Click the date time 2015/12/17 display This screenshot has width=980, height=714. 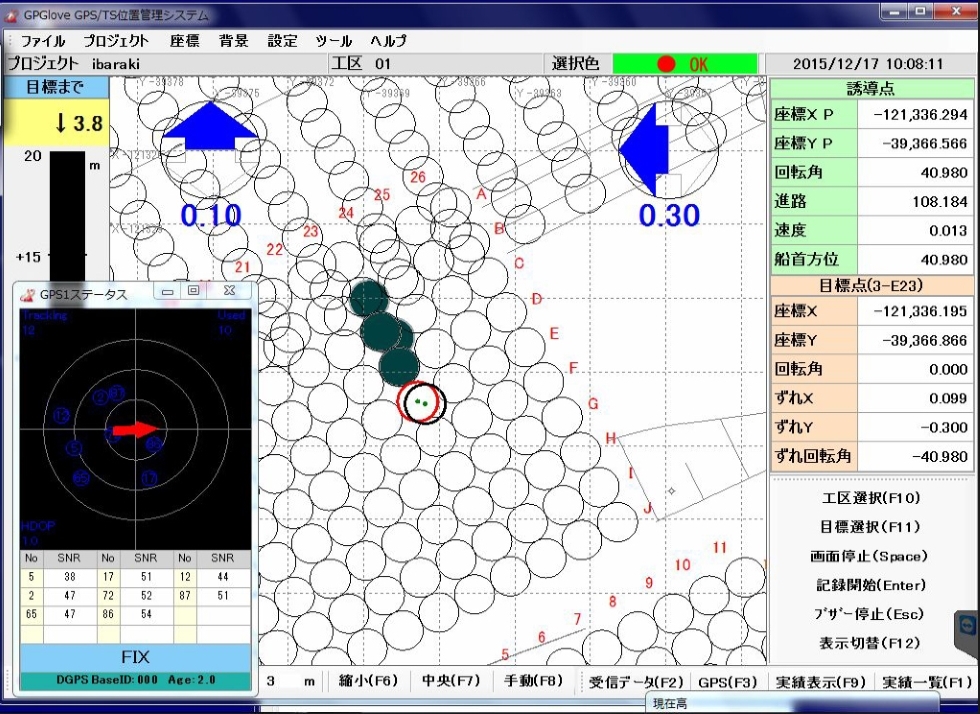point(868,64)
